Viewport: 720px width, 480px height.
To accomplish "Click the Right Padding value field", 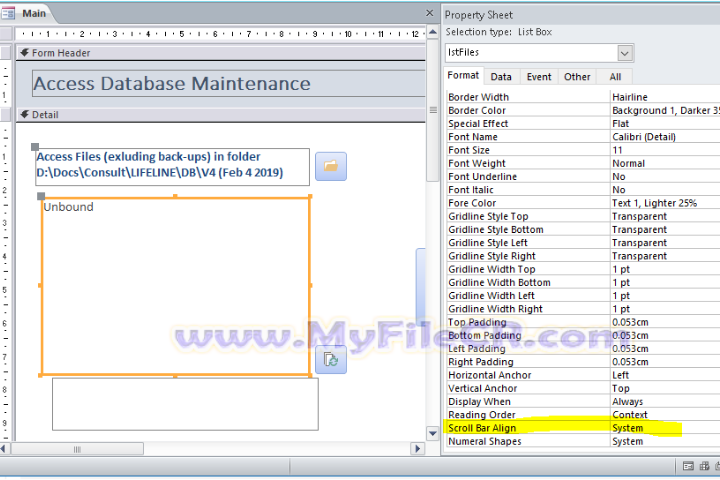I will (x=665, y=362).
